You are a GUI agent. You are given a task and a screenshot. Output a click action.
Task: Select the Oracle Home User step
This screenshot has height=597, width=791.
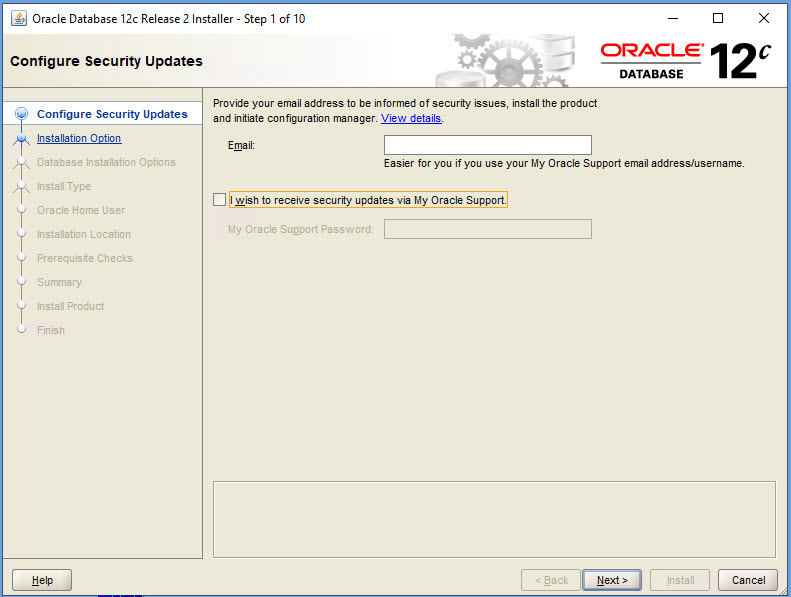81,210
